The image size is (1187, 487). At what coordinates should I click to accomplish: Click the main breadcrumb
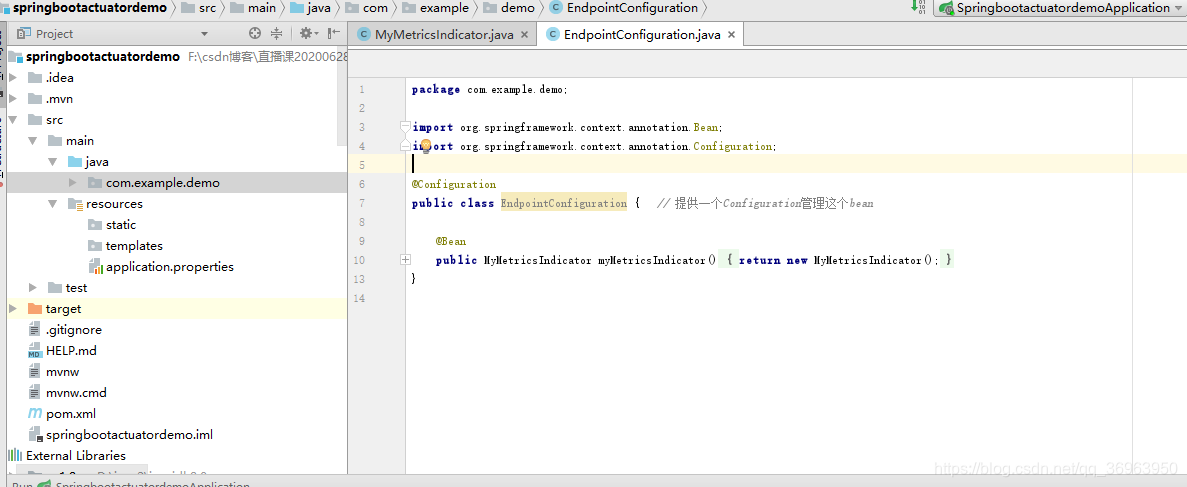pos(253,8)
